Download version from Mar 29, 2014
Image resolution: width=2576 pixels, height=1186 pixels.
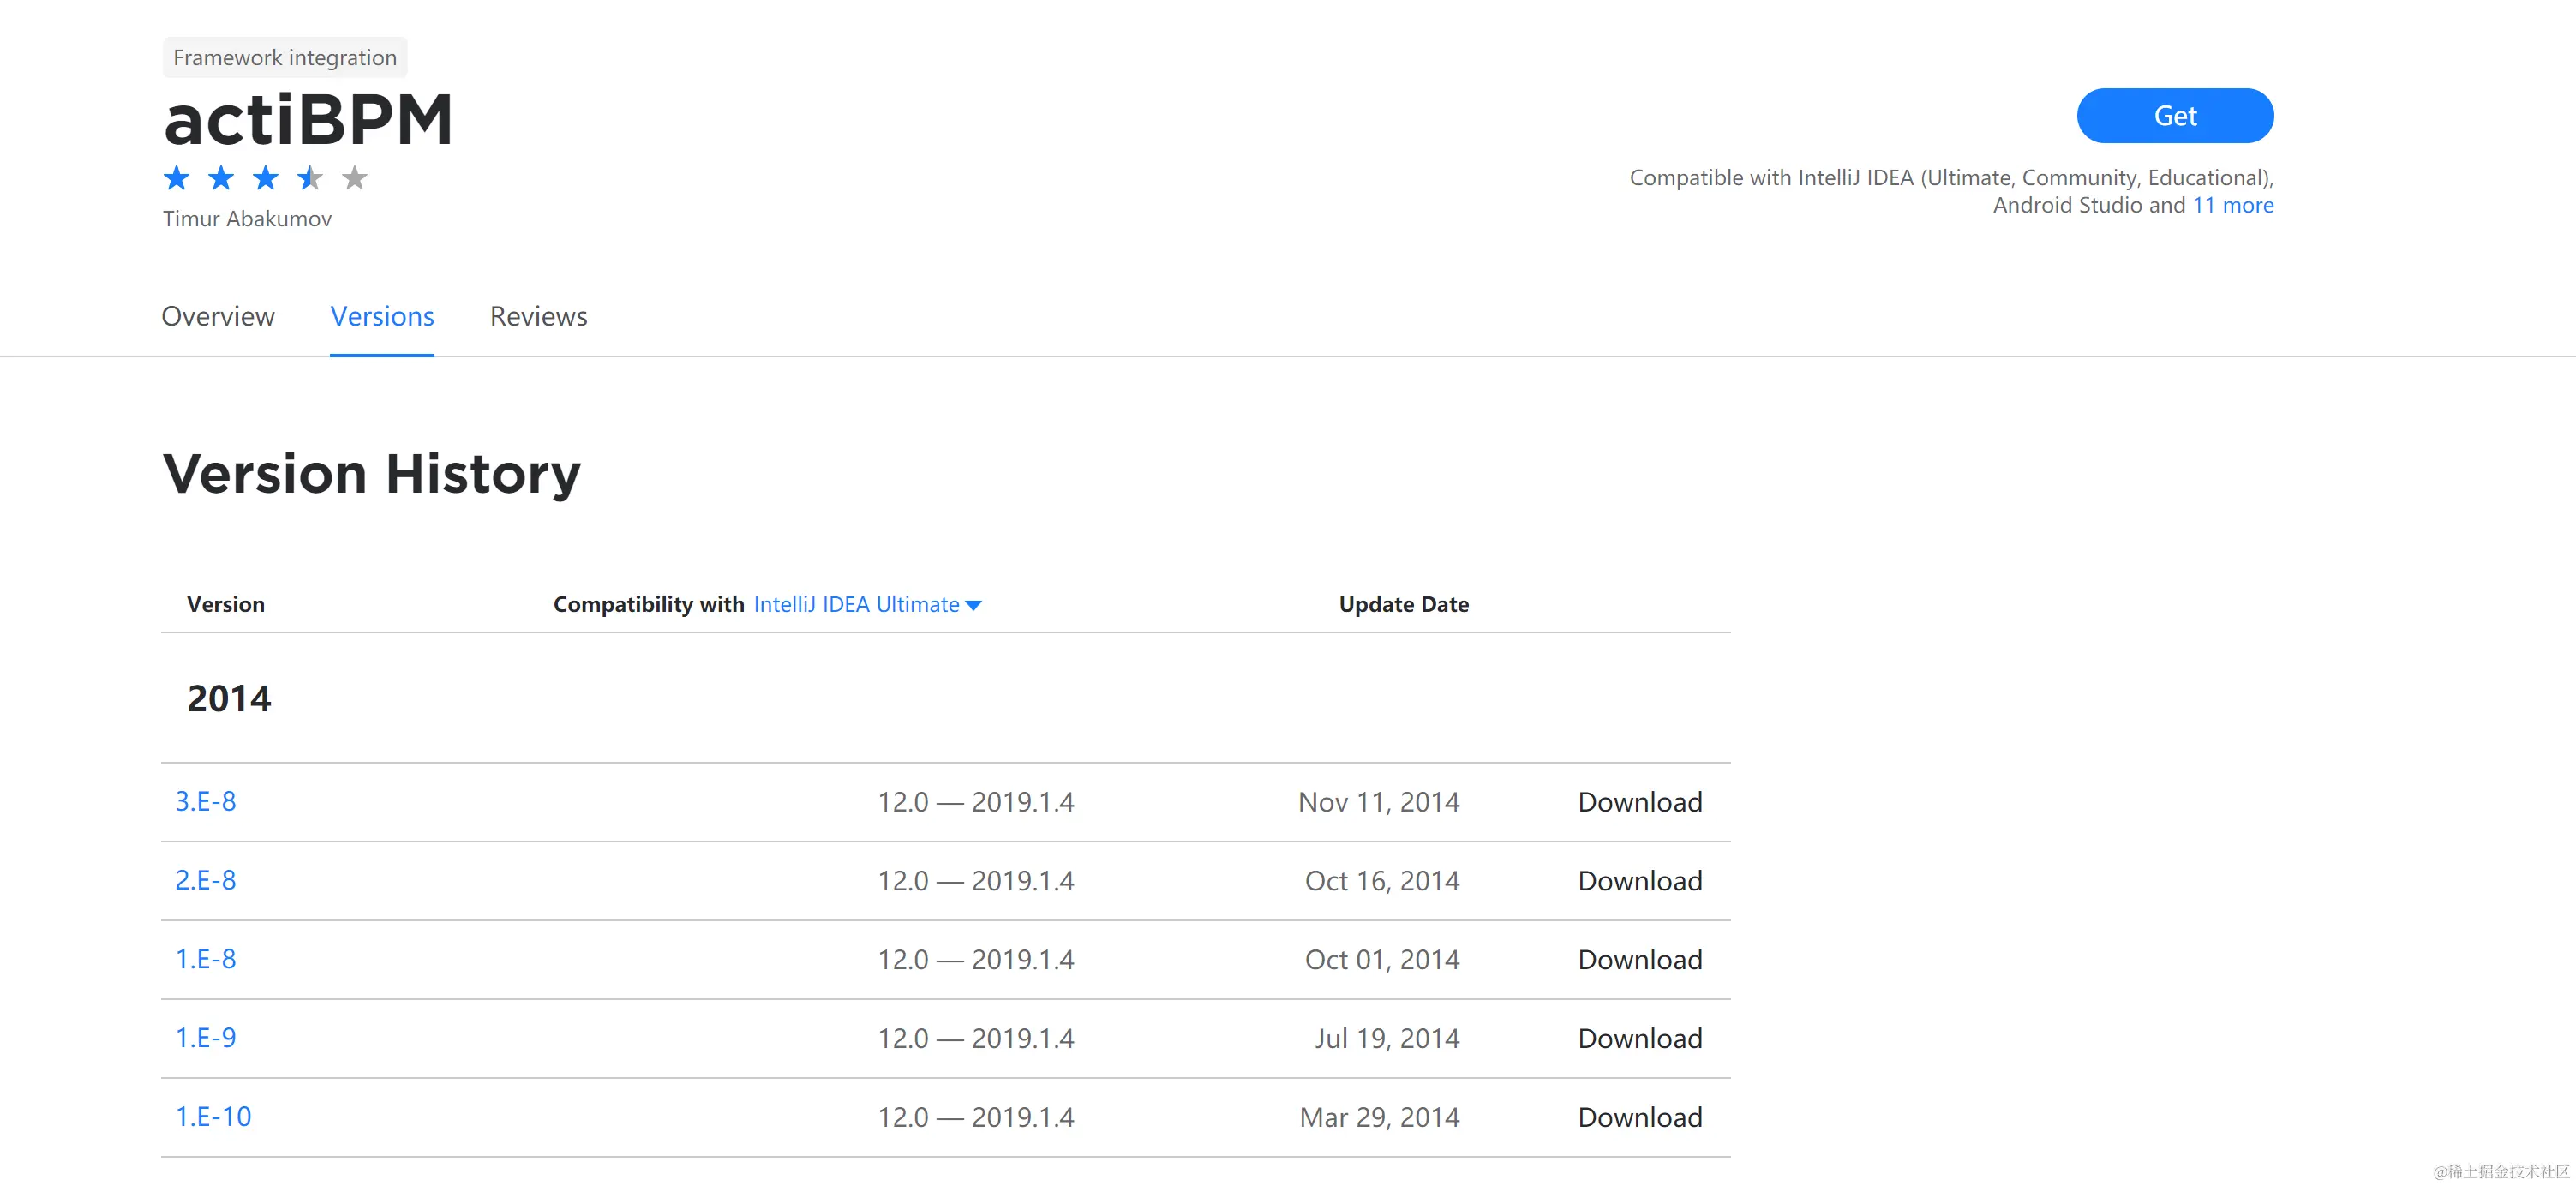1639,1117
